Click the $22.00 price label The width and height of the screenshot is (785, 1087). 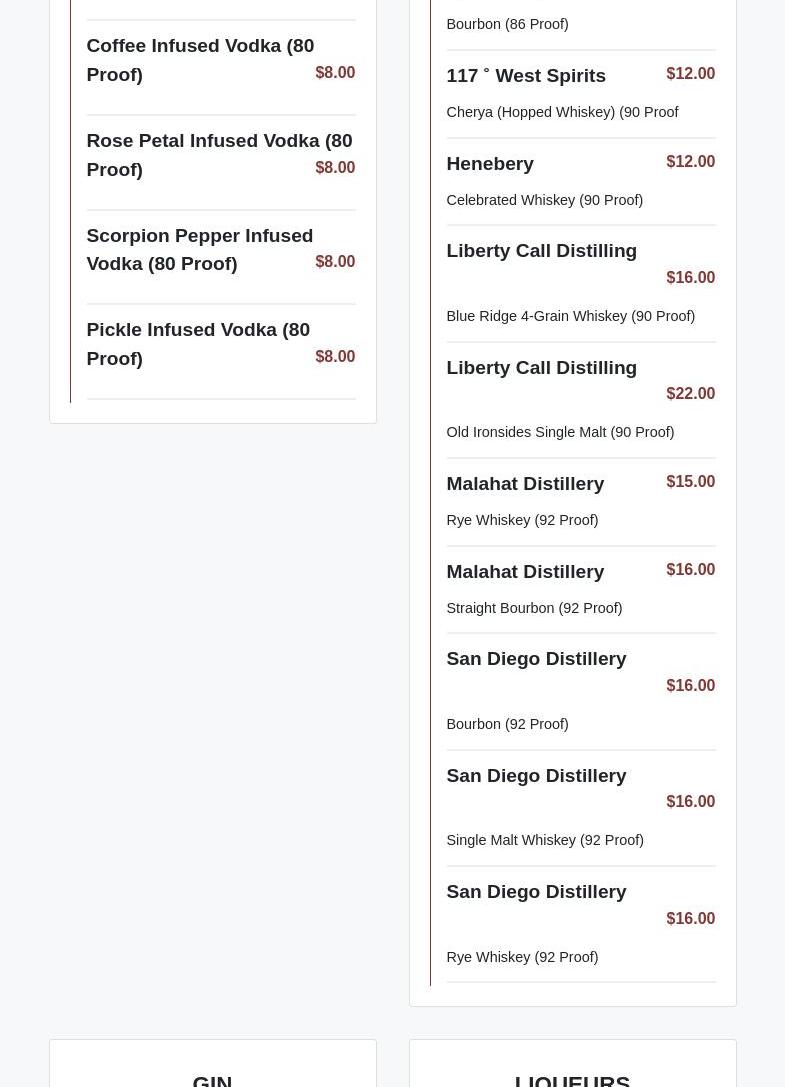[x=690, y=394]
